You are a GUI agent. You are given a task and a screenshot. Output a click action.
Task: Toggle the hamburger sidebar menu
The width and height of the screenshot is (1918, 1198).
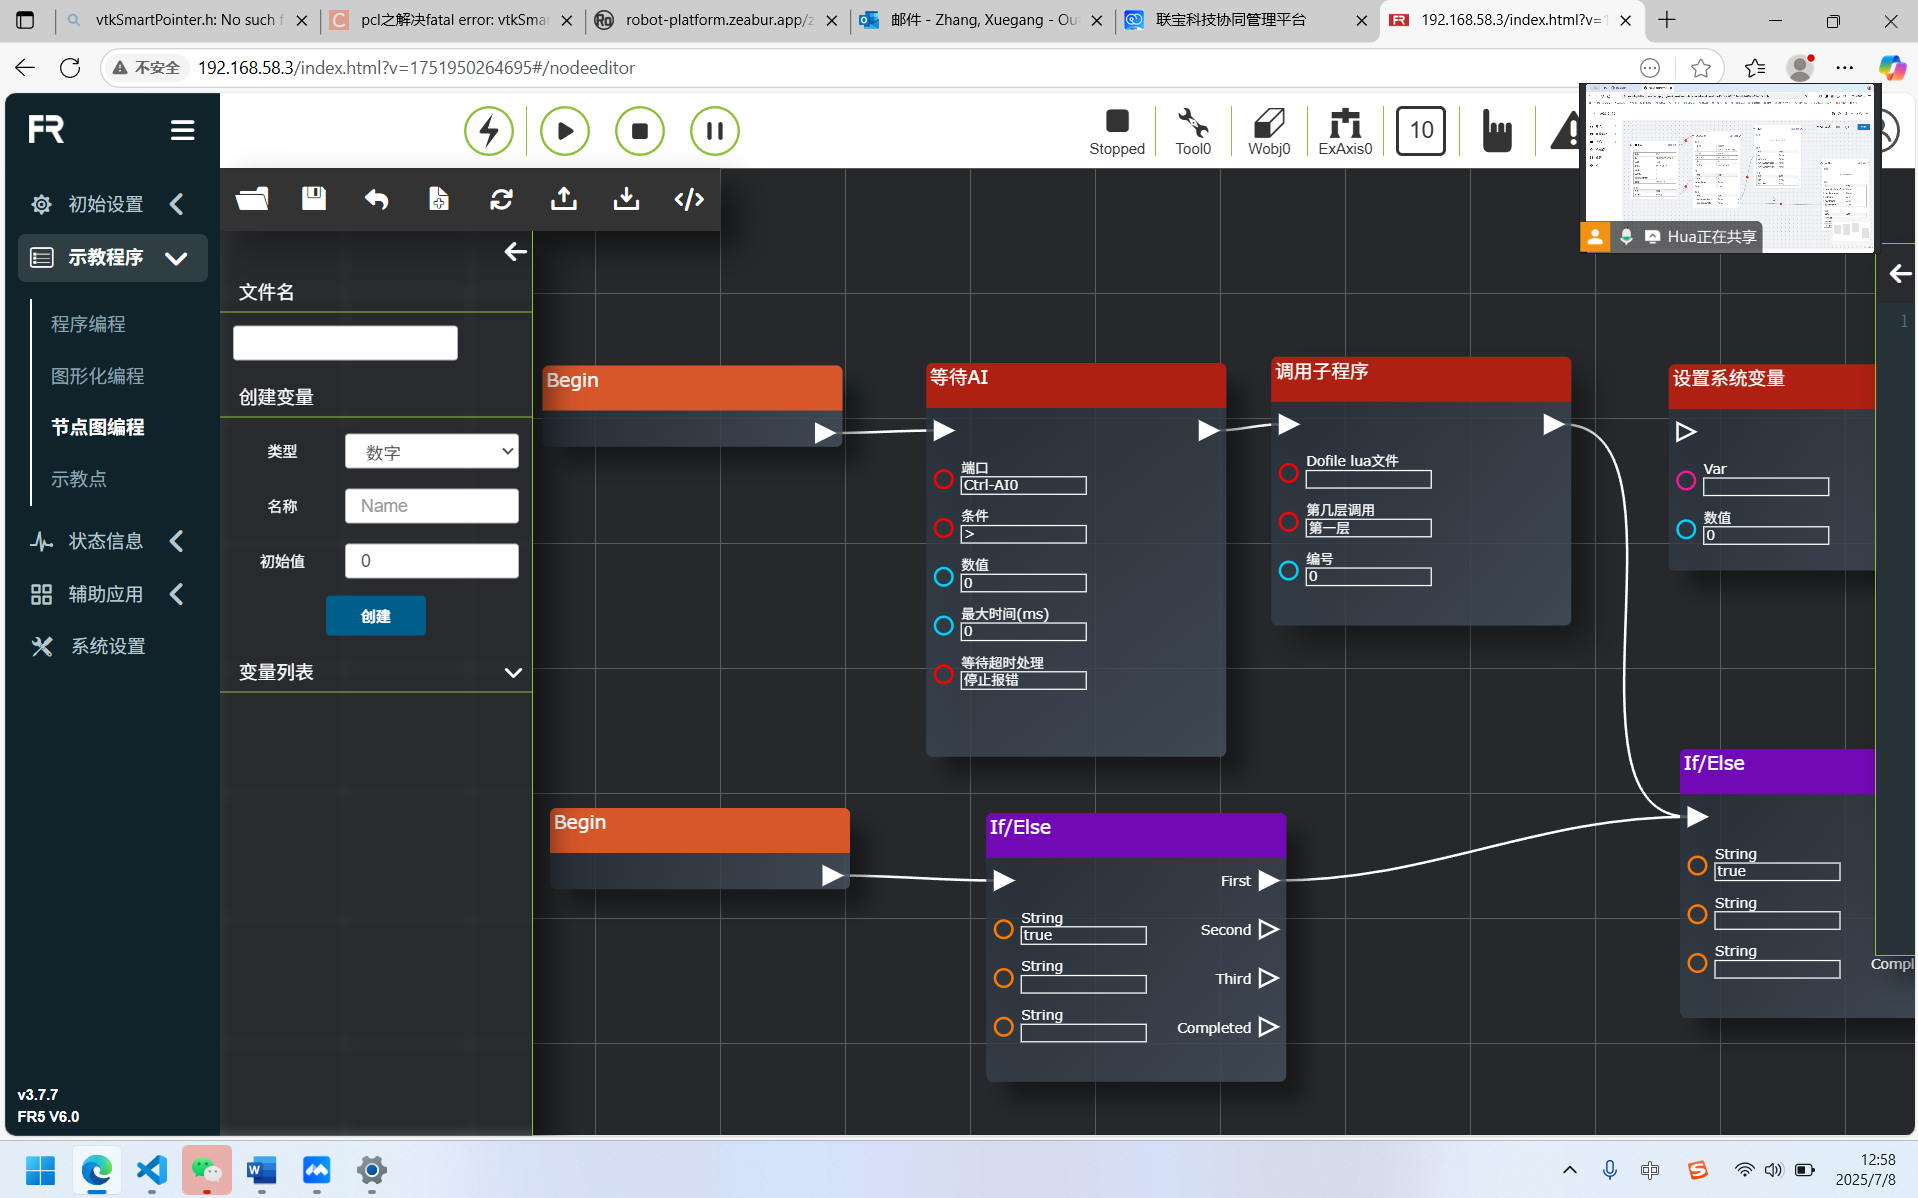[182, 130]
